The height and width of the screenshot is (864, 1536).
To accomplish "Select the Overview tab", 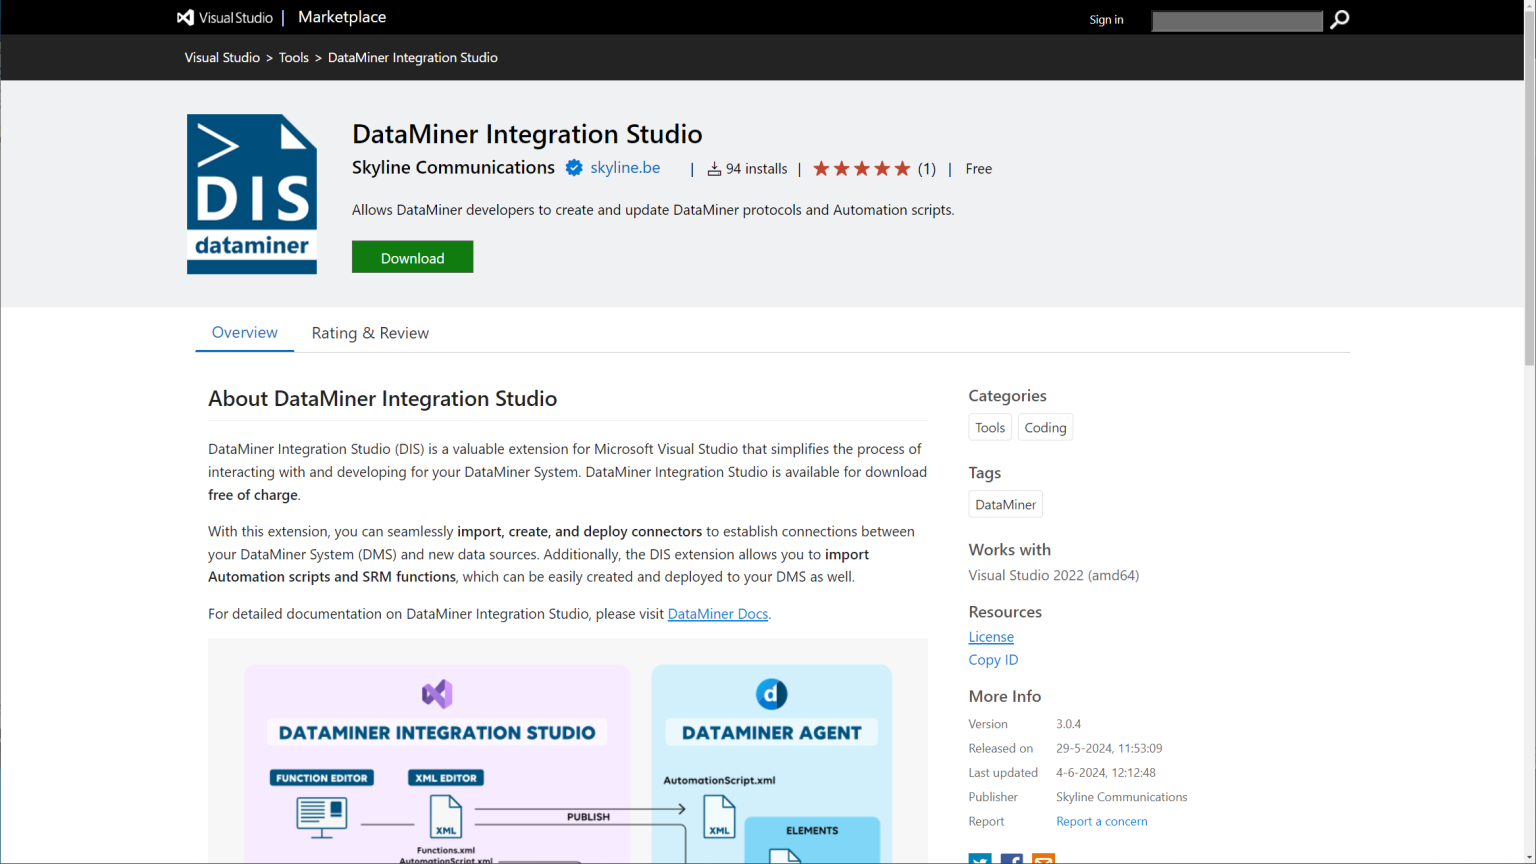I will pyautogui.click(x=244, y=332).
